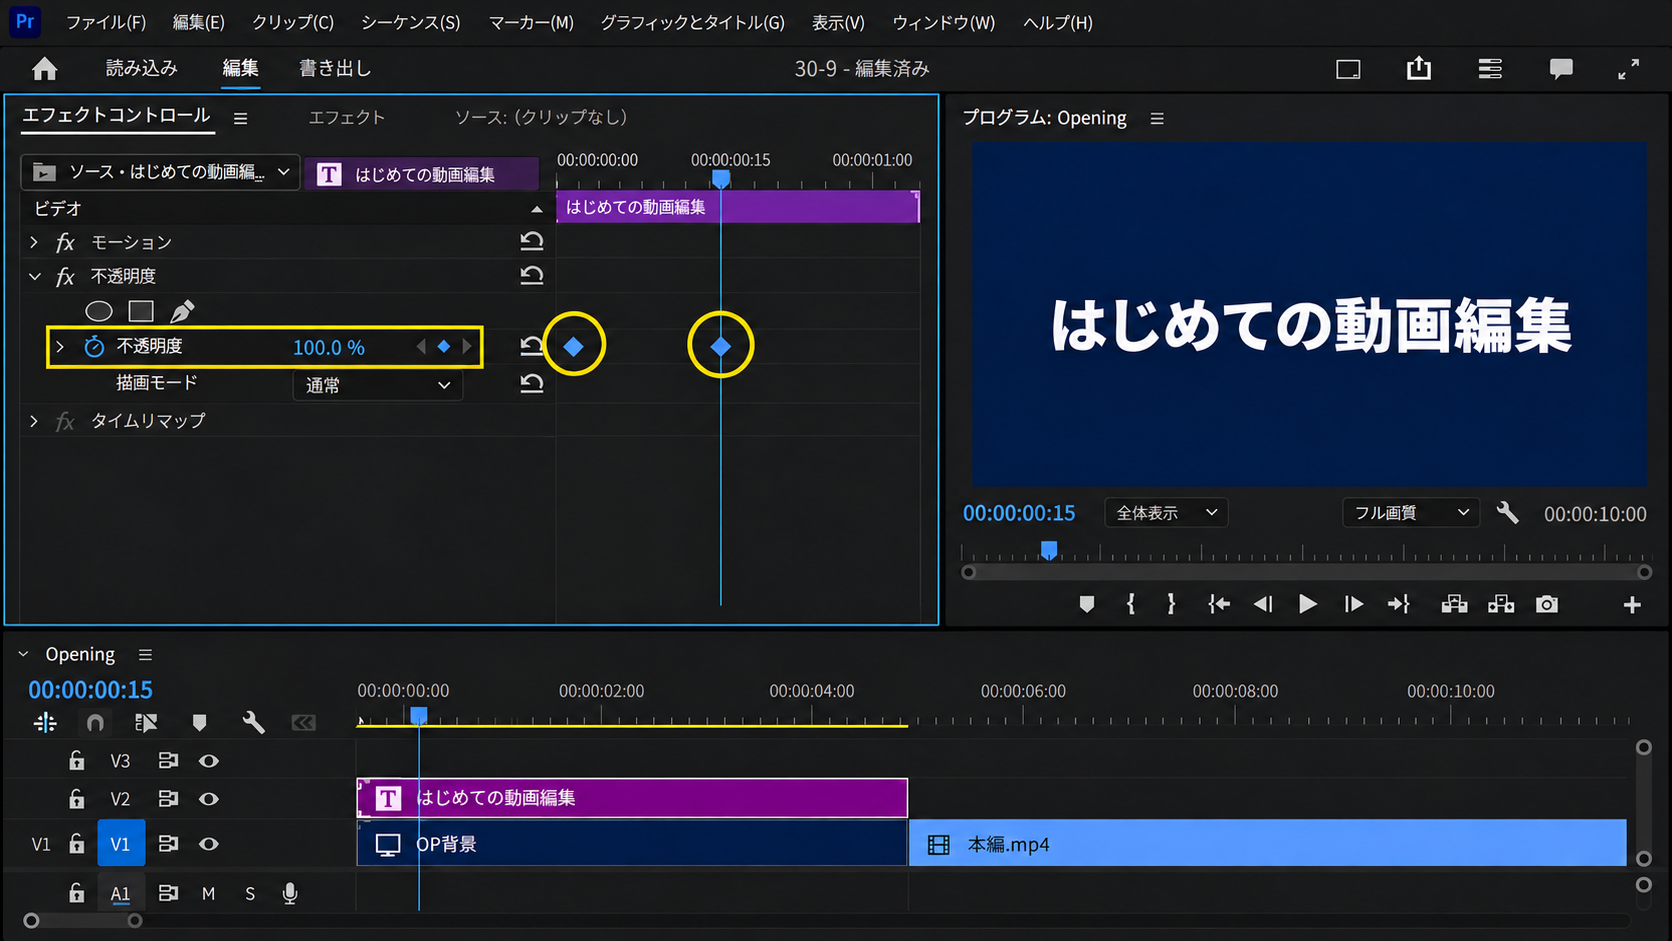The width and height of the screenshot is (1672, 941).
Task: Expand the モーション effect properties
Action: (x=34, y=242)
